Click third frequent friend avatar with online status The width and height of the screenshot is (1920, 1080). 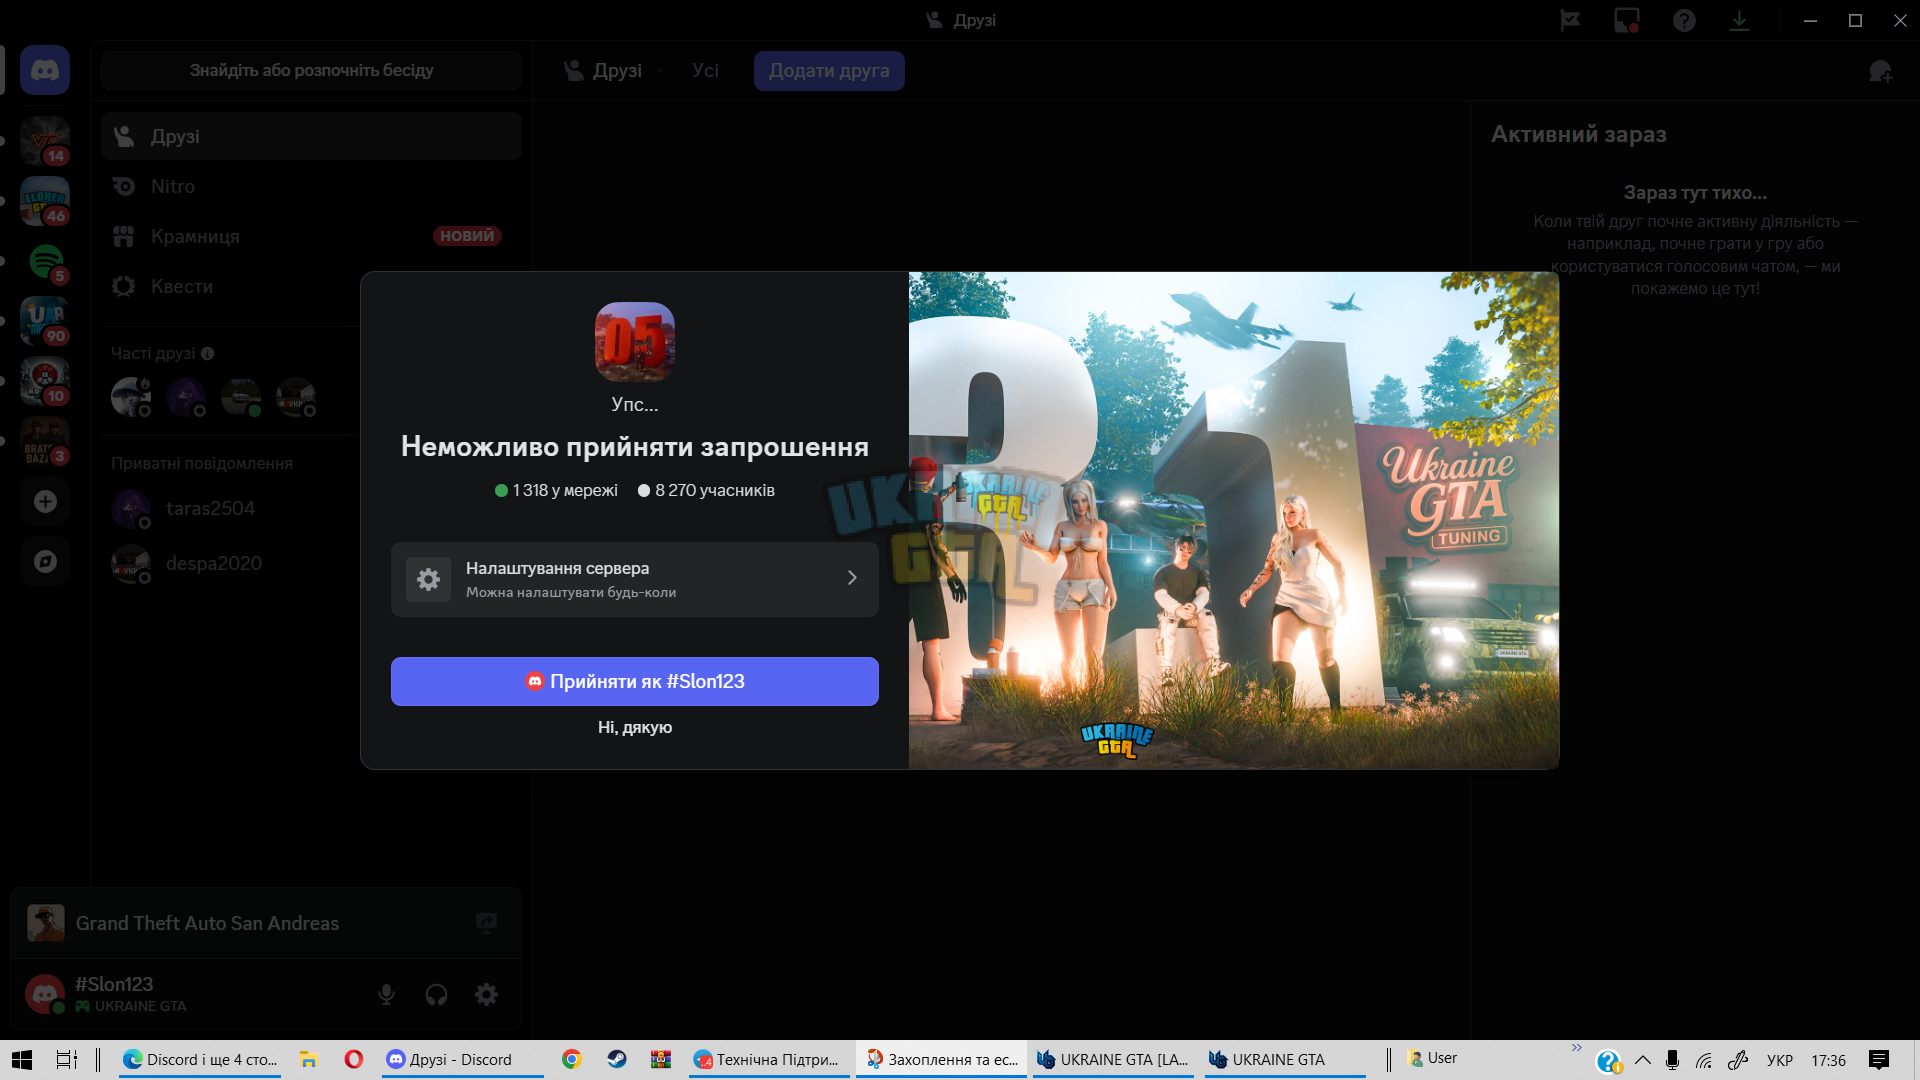tap(241, 397)
